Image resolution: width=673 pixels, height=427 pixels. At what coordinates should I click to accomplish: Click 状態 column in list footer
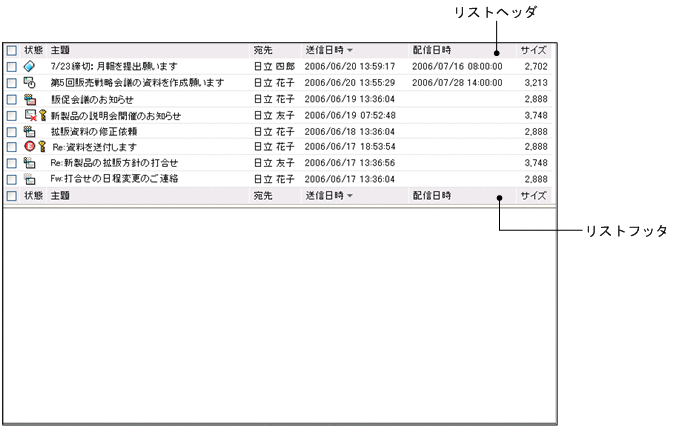[33, 196]
